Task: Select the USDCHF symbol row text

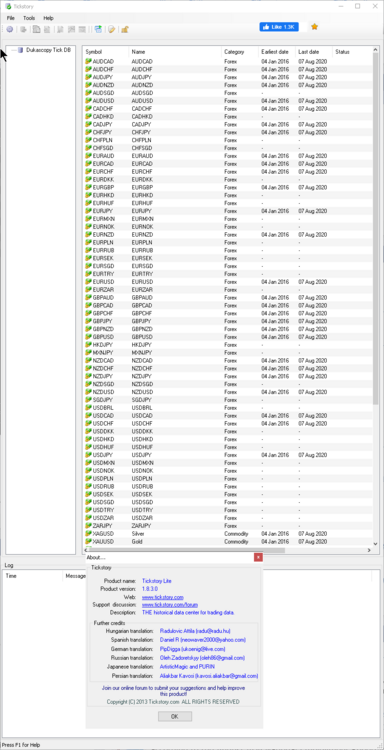Action: (x=103, y=423)
